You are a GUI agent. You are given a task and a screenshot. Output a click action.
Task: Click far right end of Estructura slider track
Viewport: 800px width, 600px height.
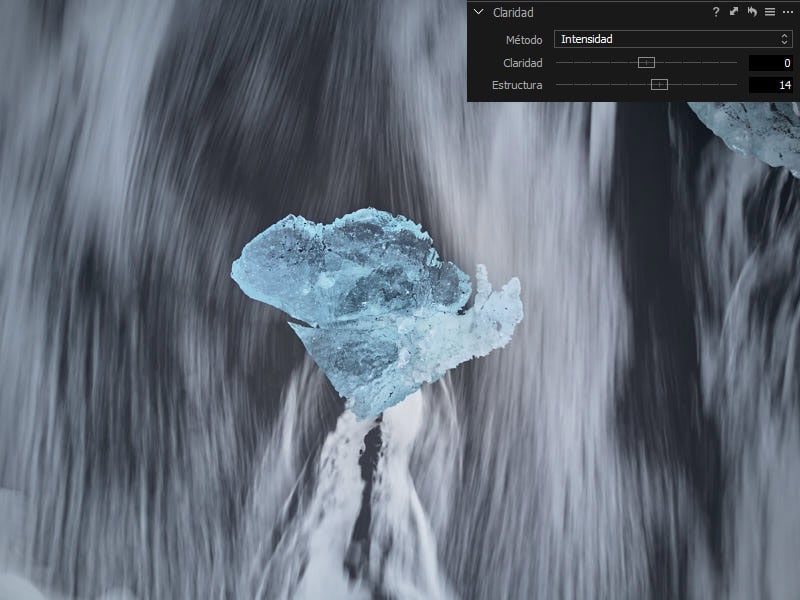[x=736, y=85]
